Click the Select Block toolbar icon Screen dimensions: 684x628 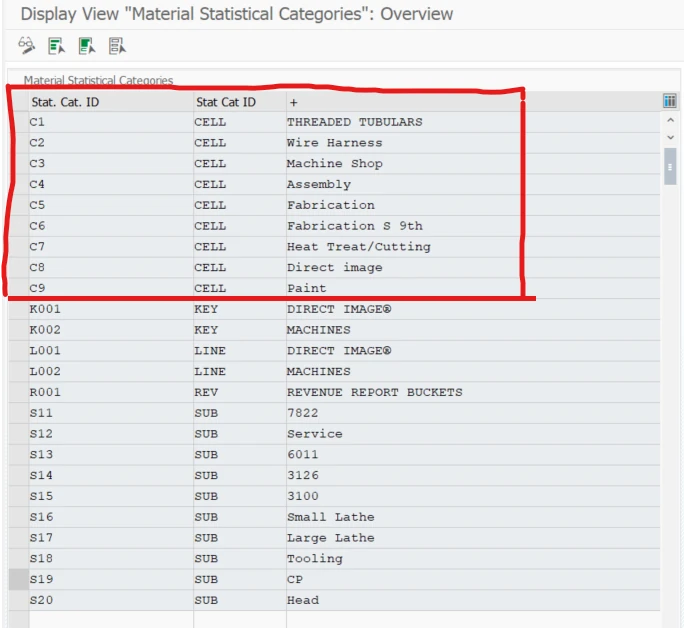(x=87, y=46)
